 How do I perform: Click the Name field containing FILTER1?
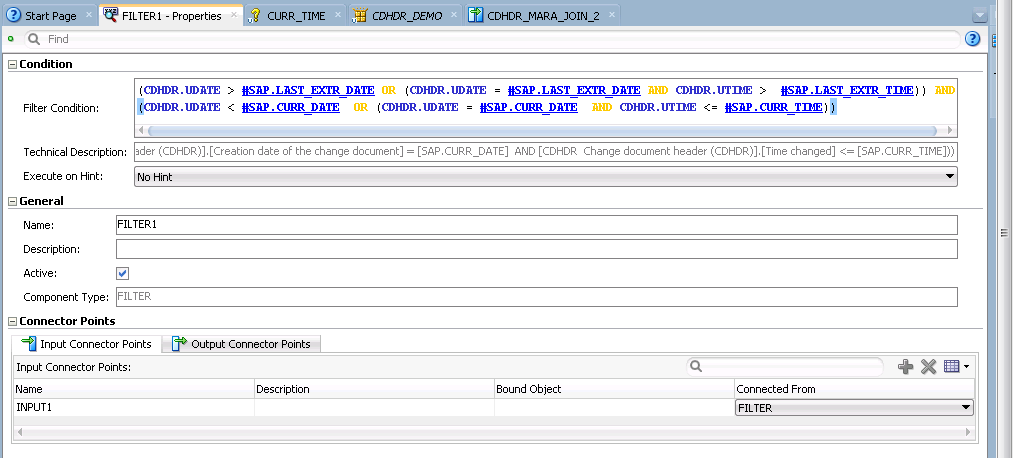(x=536, y=225)
